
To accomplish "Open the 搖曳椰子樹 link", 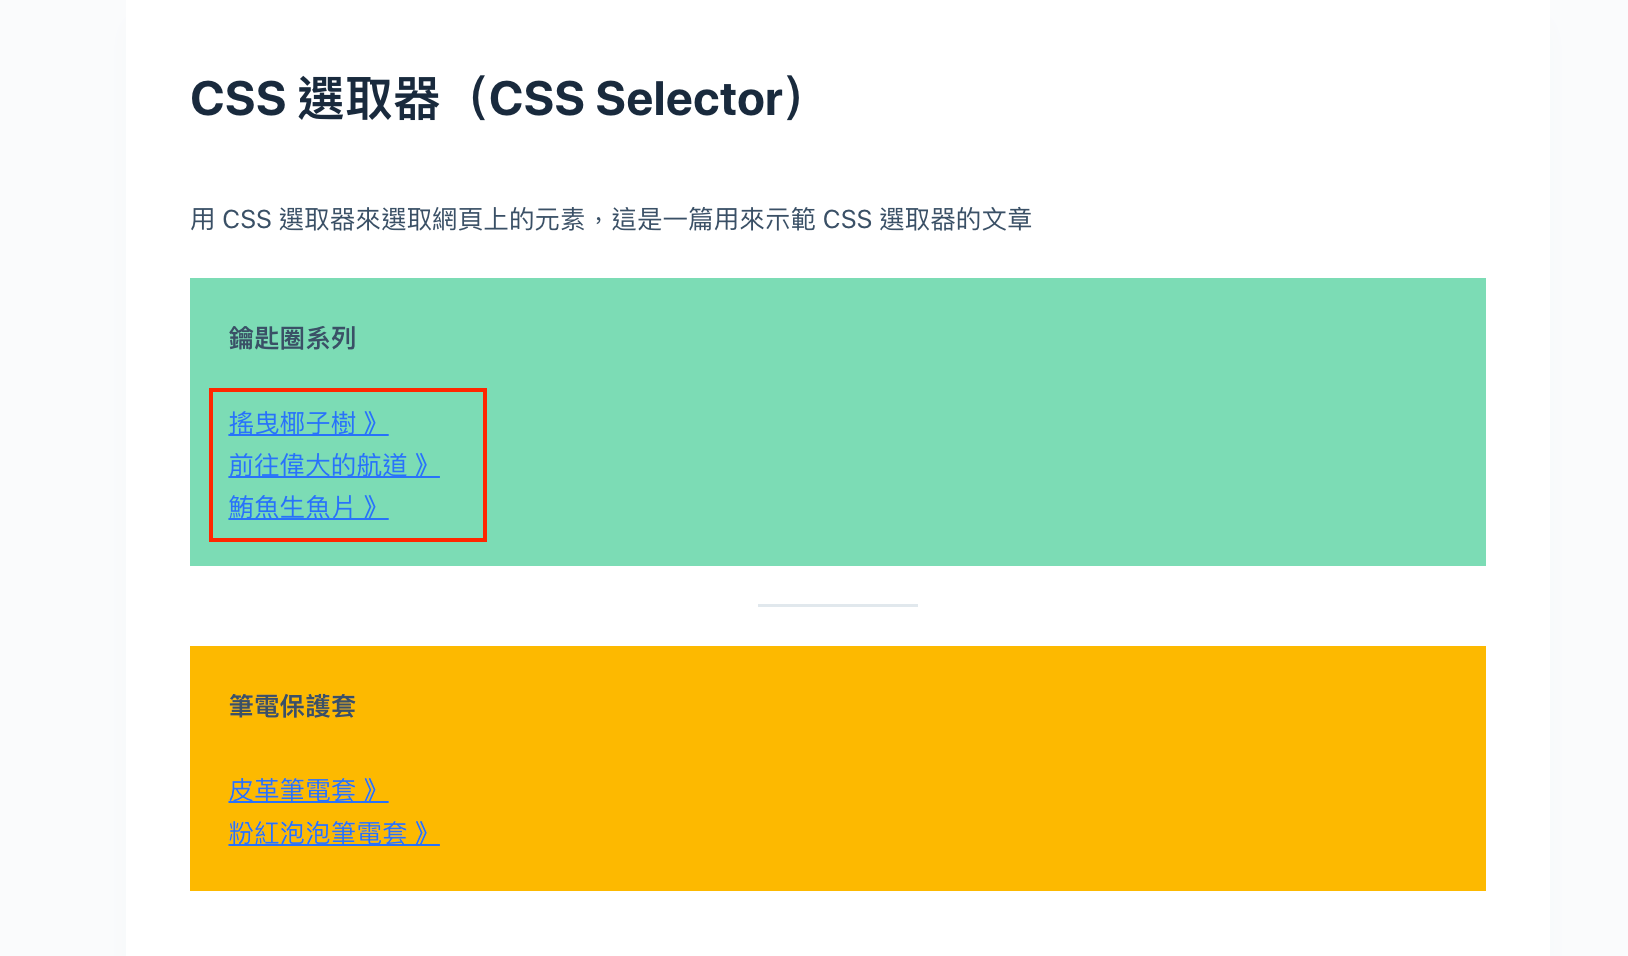I will point(308,423).
